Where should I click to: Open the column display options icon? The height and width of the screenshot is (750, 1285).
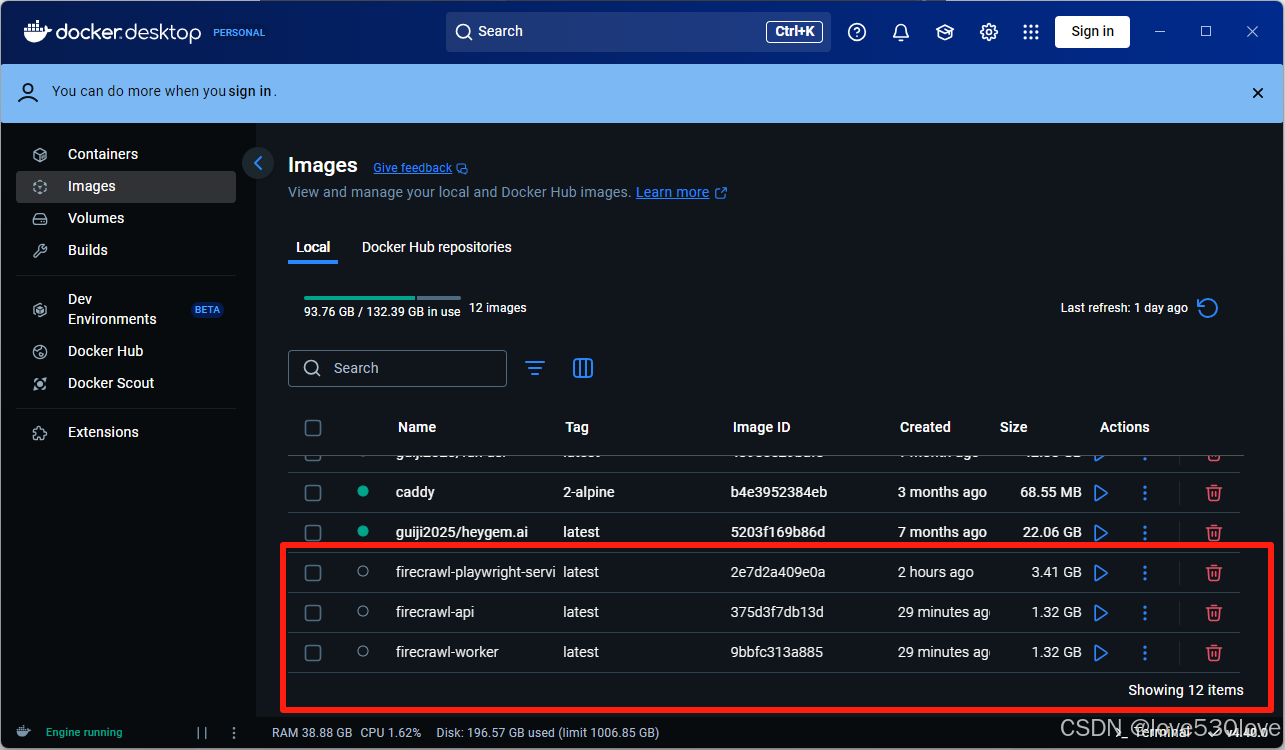point(583,368)
